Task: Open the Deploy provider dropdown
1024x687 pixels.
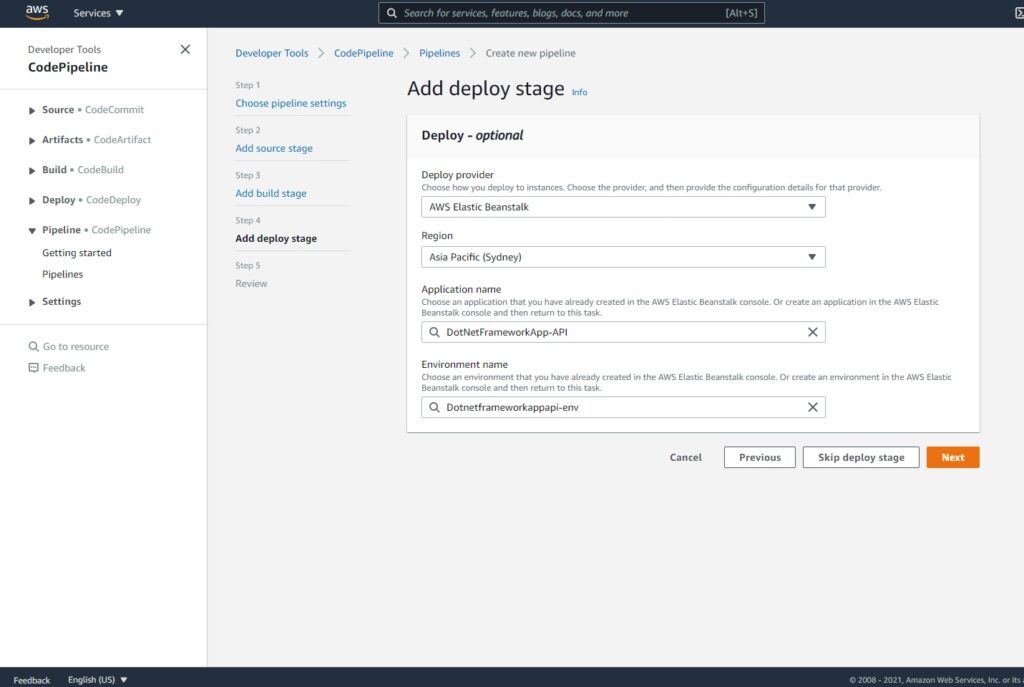Action: point(812,206)
